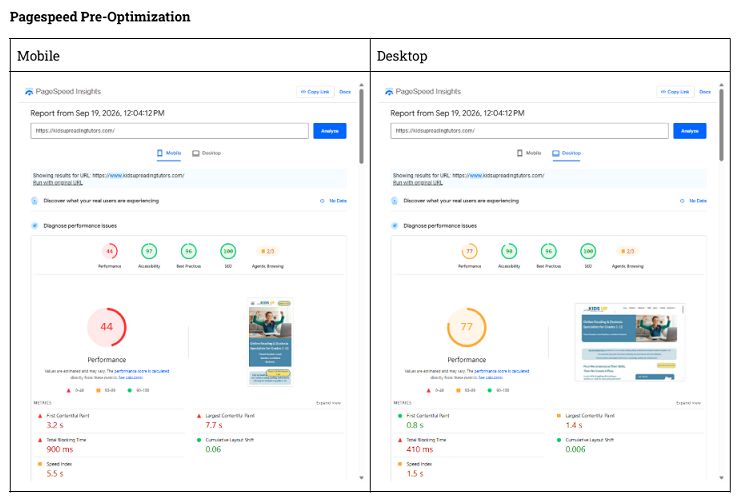Screen dimensions: 743x499
Task: Click the large red 44 Performance gauge
Action: point(107,327)
